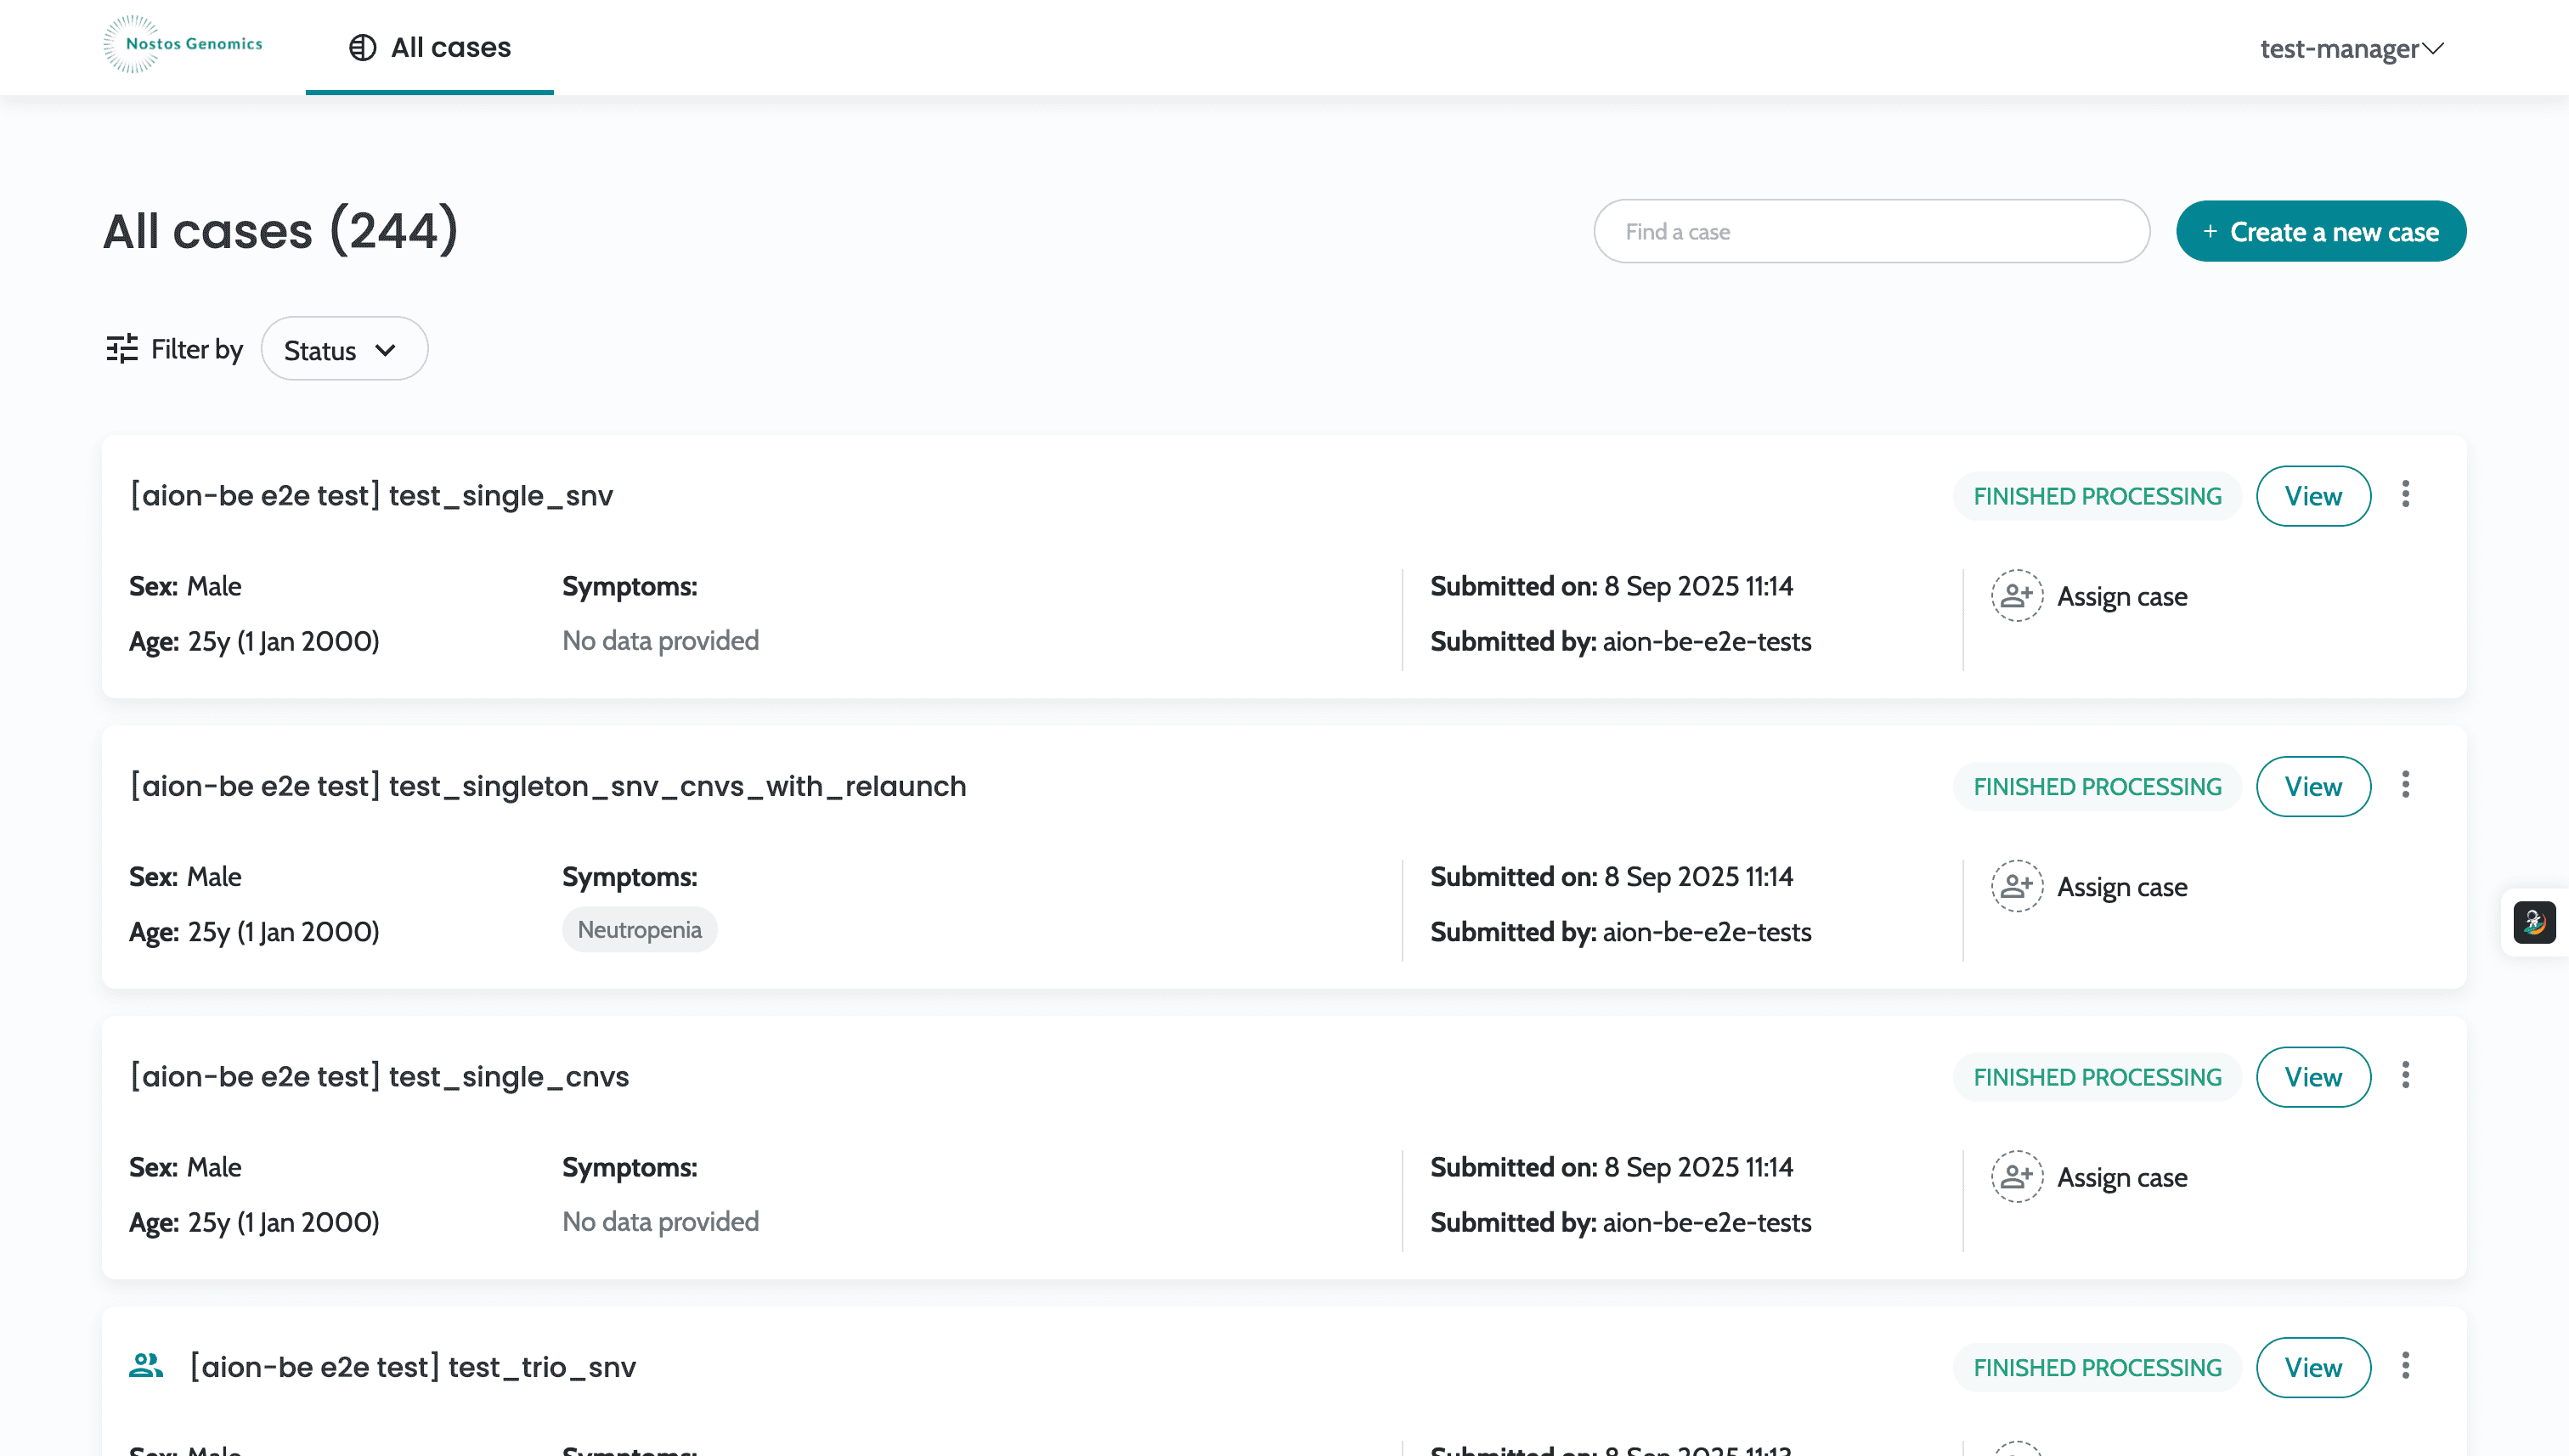Click the Find a case search field
2569x1456 pixels.
point(1870,231)
